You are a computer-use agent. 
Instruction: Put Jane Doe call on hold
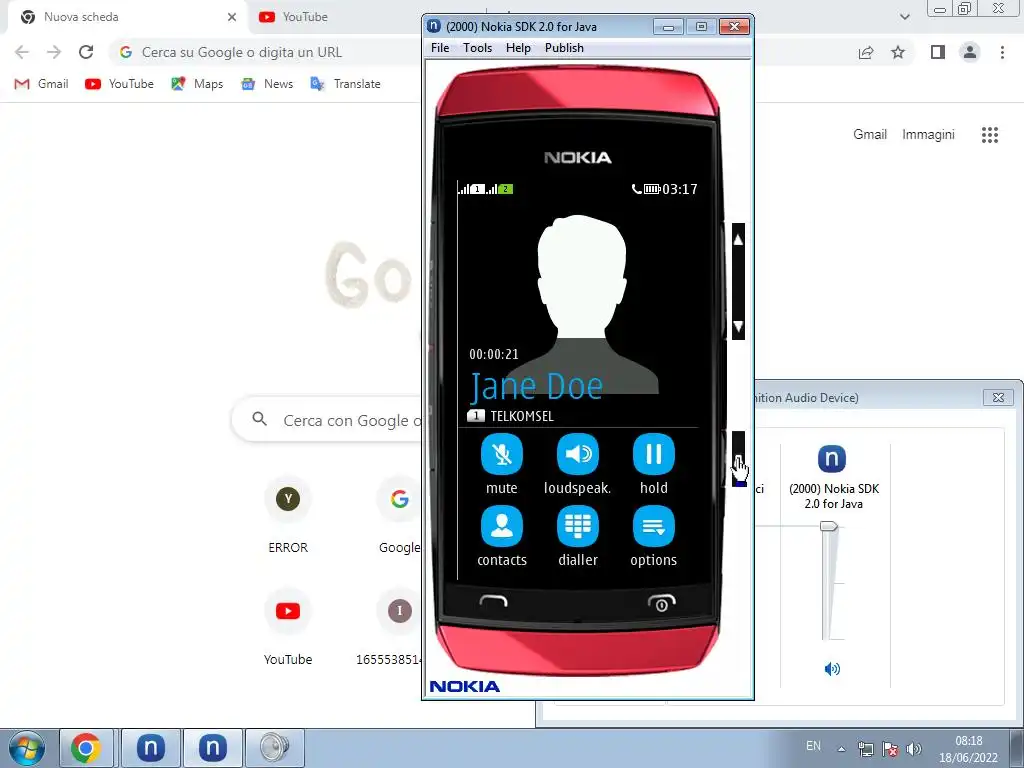pos(654,454)
